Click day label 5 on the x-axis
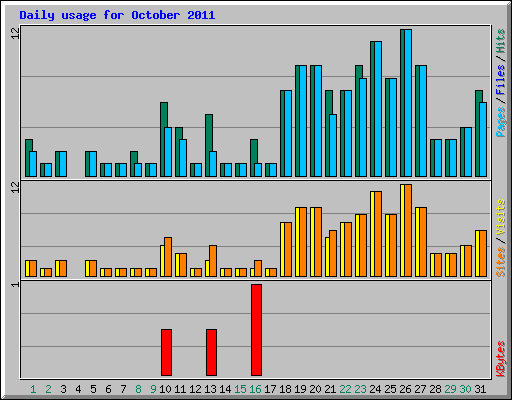This screenshot has width=512, height=400. [93, 389]
